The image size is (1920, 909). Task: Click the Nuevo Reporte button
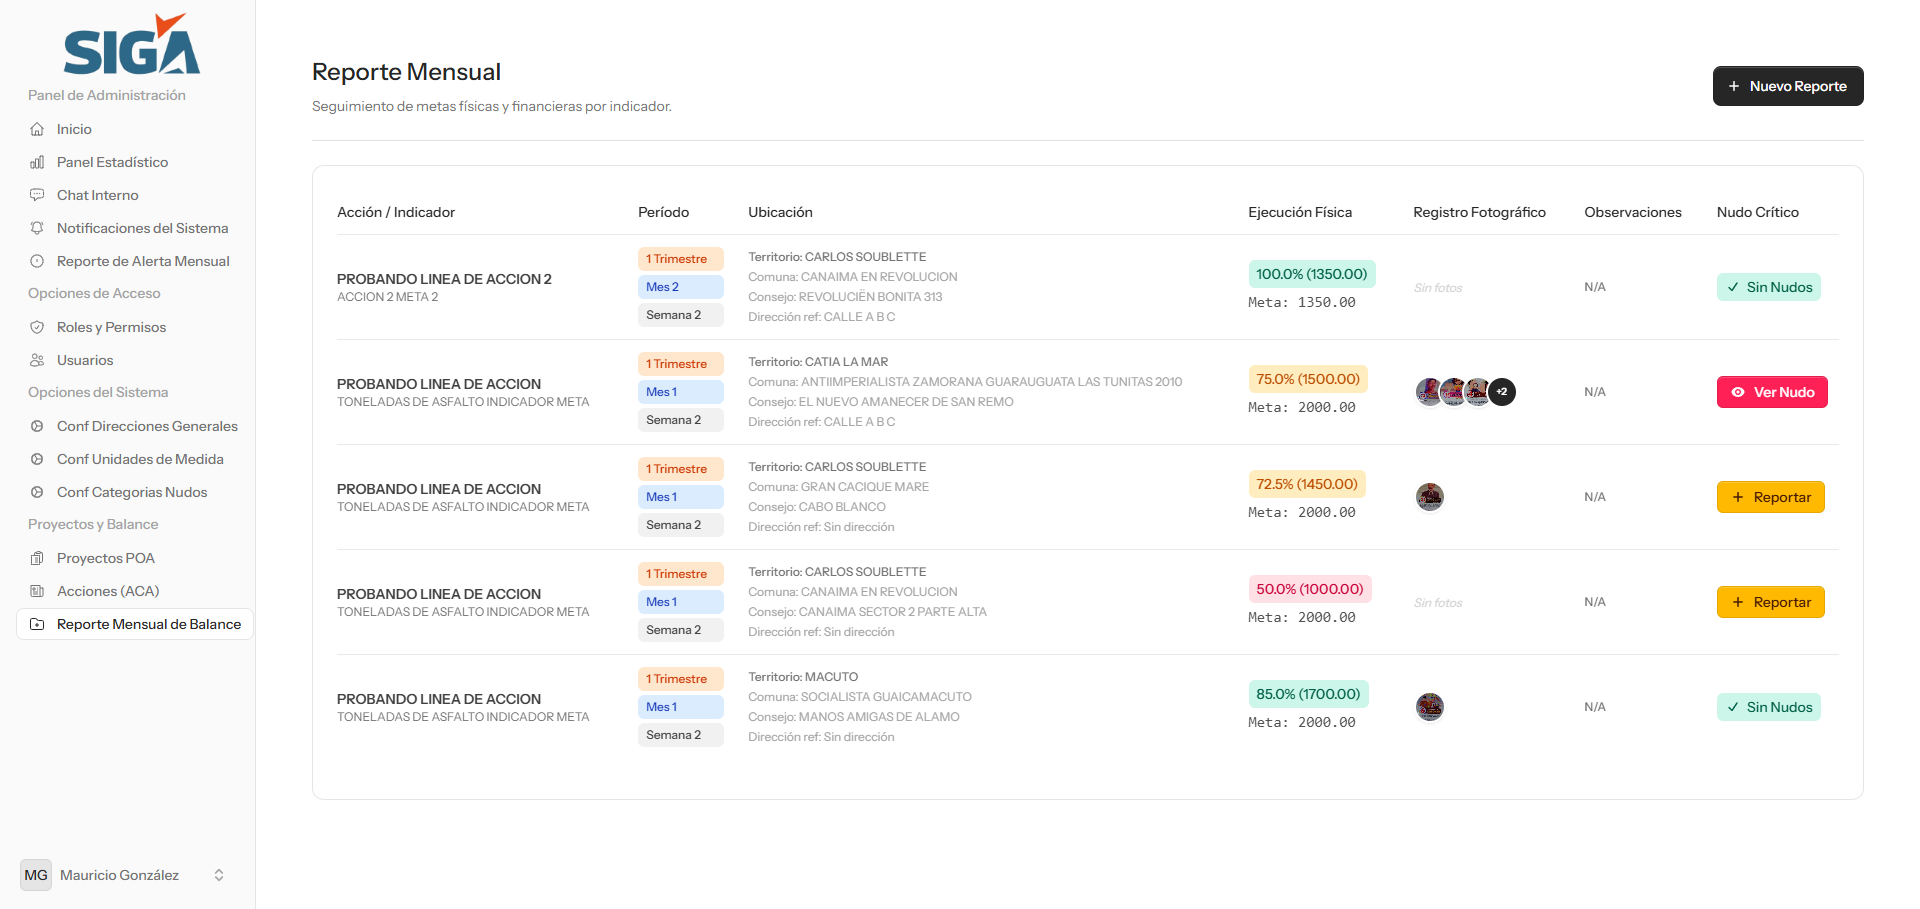click(x=1787, y=86)
